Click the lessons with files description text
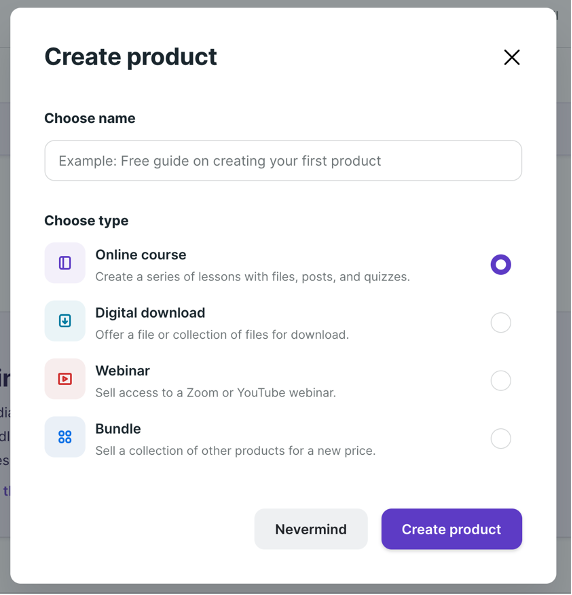 (253, 277)
